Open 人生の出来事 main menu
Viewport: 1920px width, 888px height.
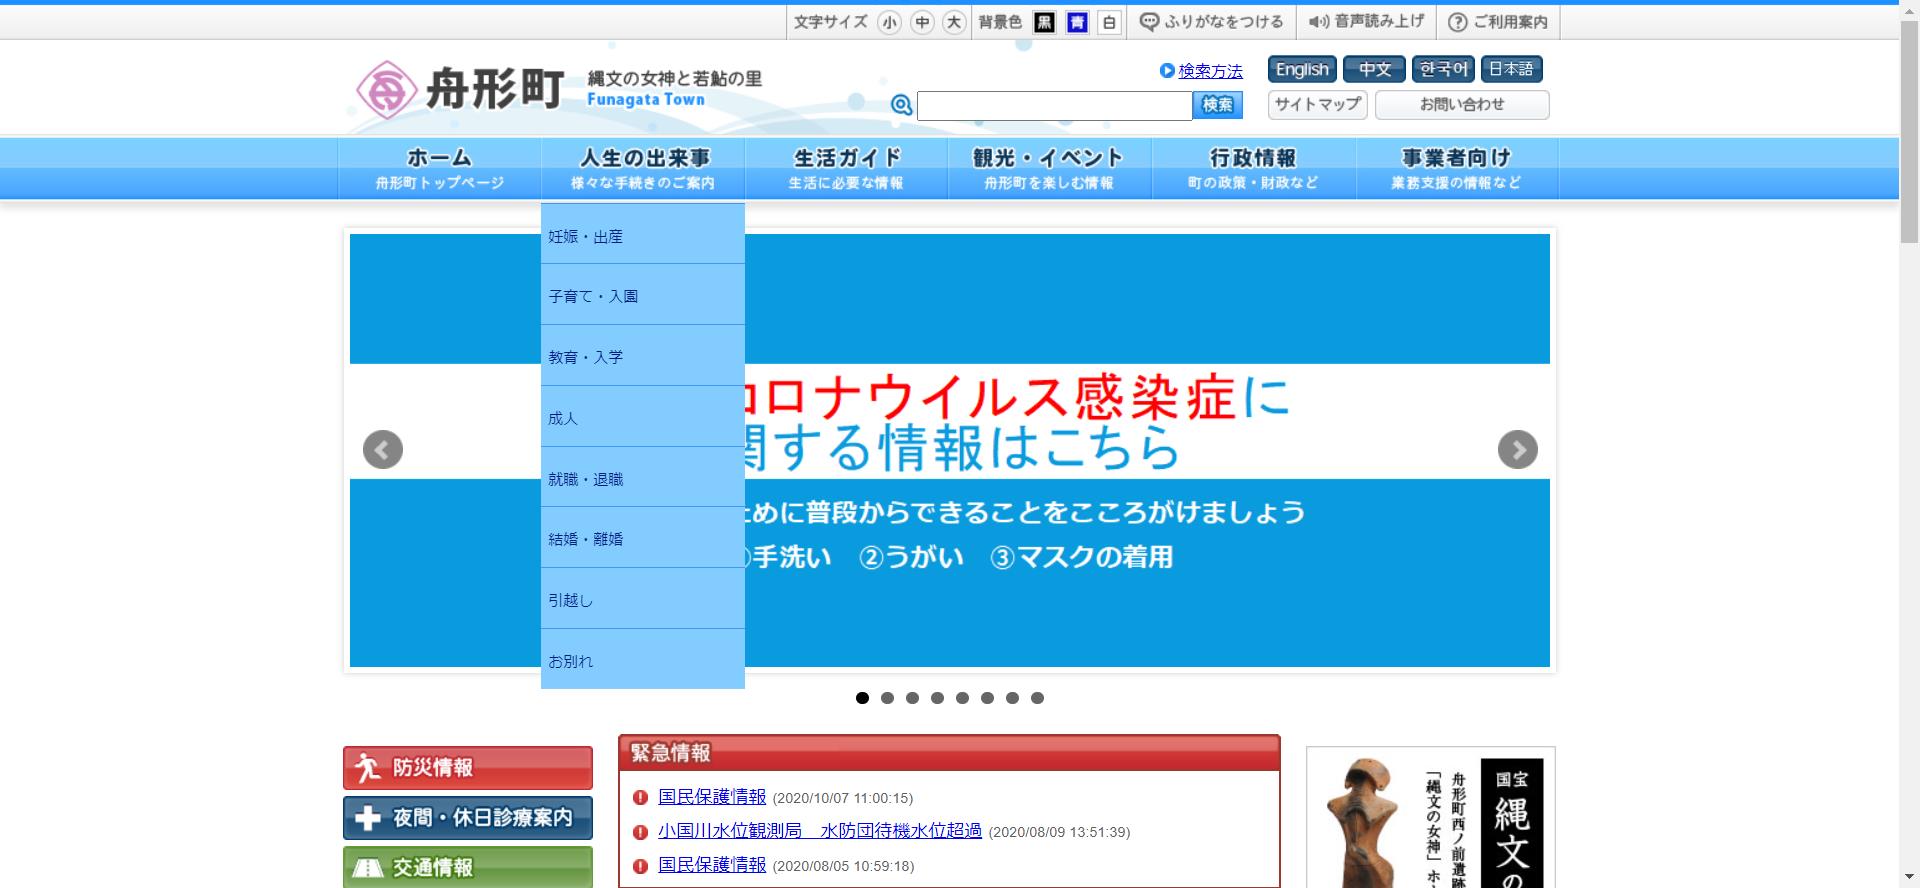click(x=643, y=169)
